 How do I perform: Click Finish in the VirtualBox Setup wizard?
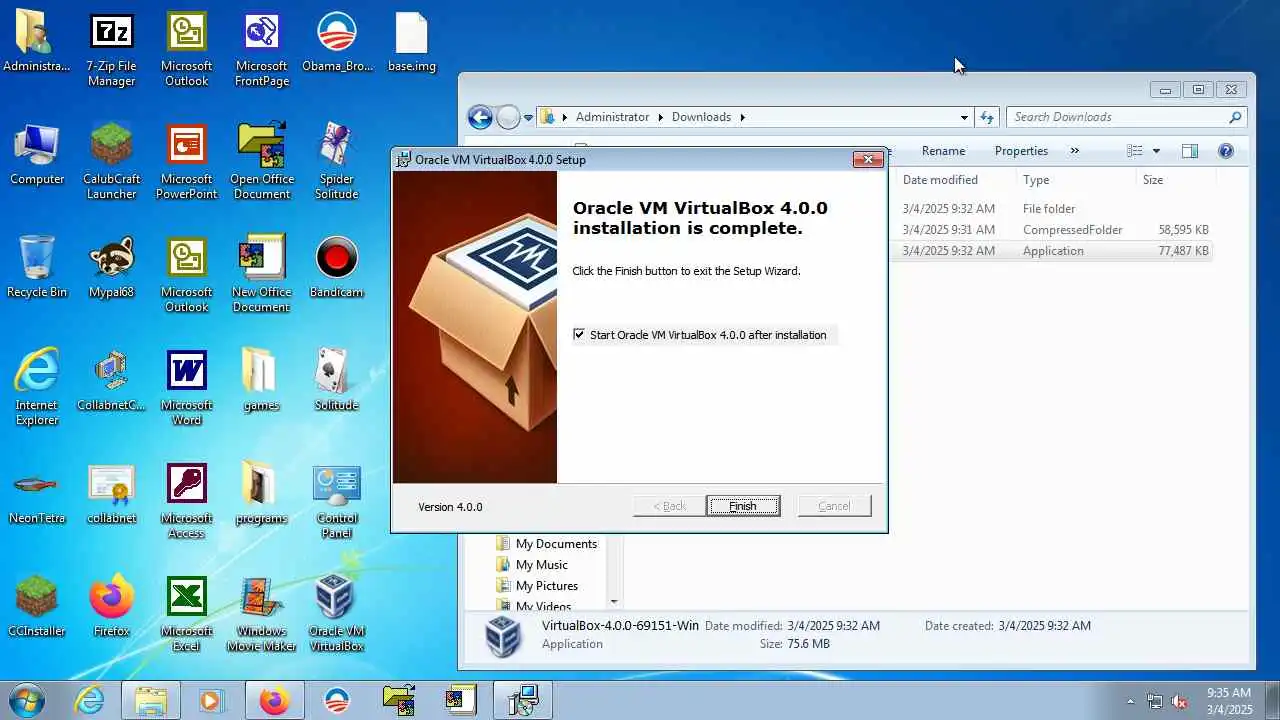(743, 506)
